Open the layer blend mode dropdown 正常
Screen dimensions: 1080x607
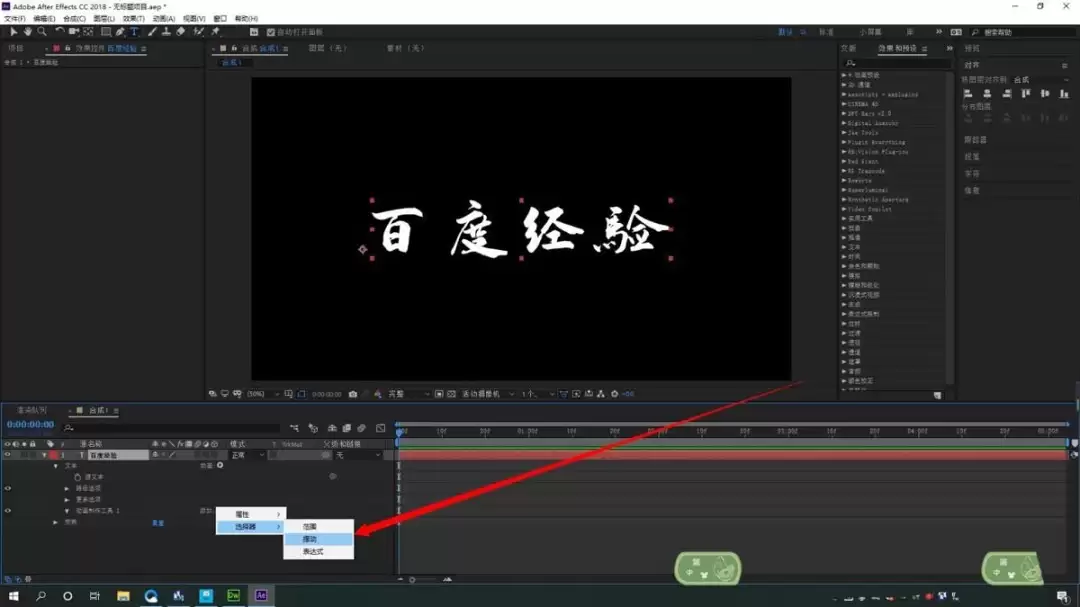(247, 455)
